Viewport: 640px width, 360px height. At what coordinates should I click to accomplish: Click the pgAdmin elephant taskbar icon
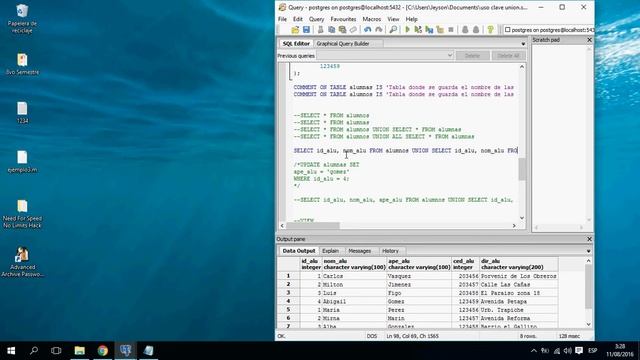coord(126,351)
